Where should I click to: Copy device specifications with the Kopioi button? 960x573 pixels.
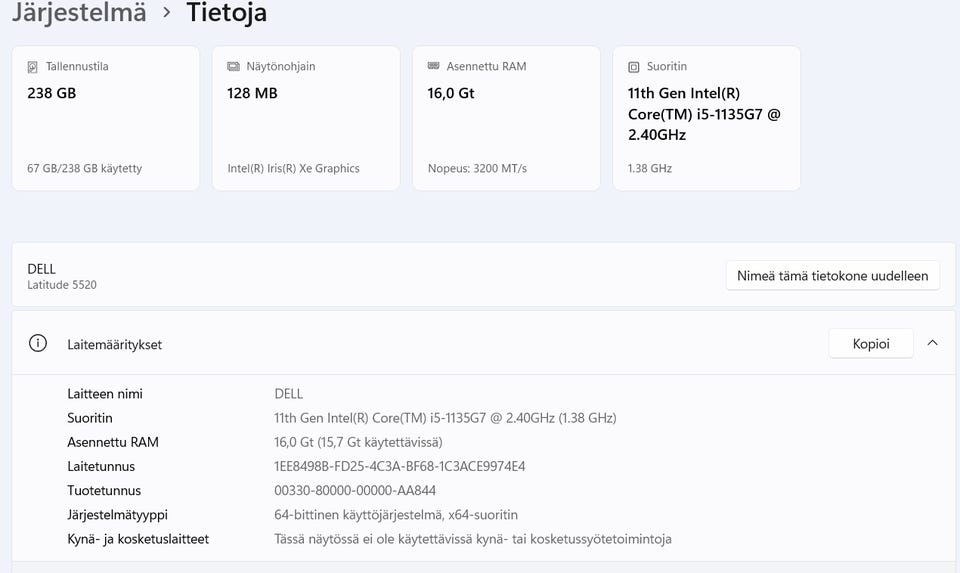point(870,344)
